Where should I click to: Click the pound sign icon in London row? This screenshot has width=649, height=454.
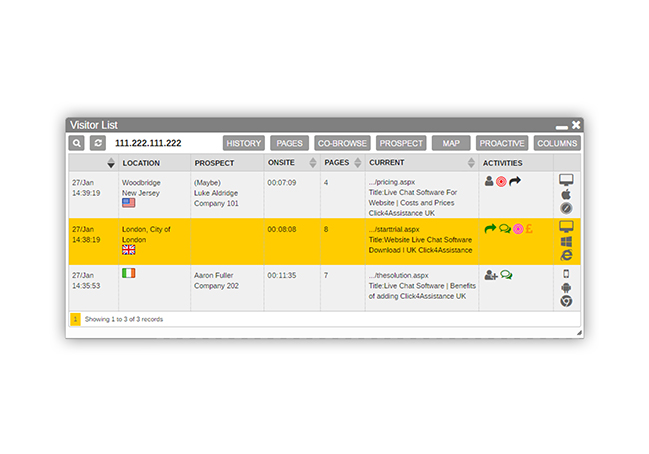point(530,229)
